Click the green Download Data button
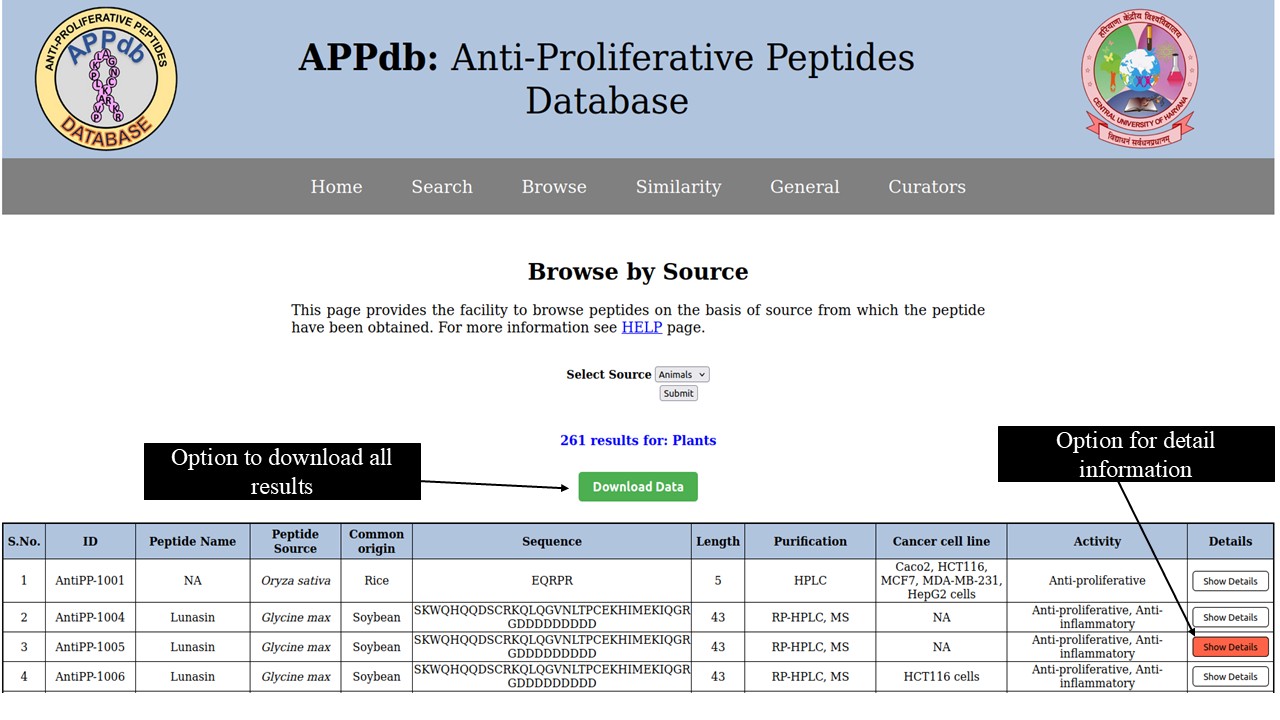Viewport: 1280px width, 720px height. click(638, 487)
